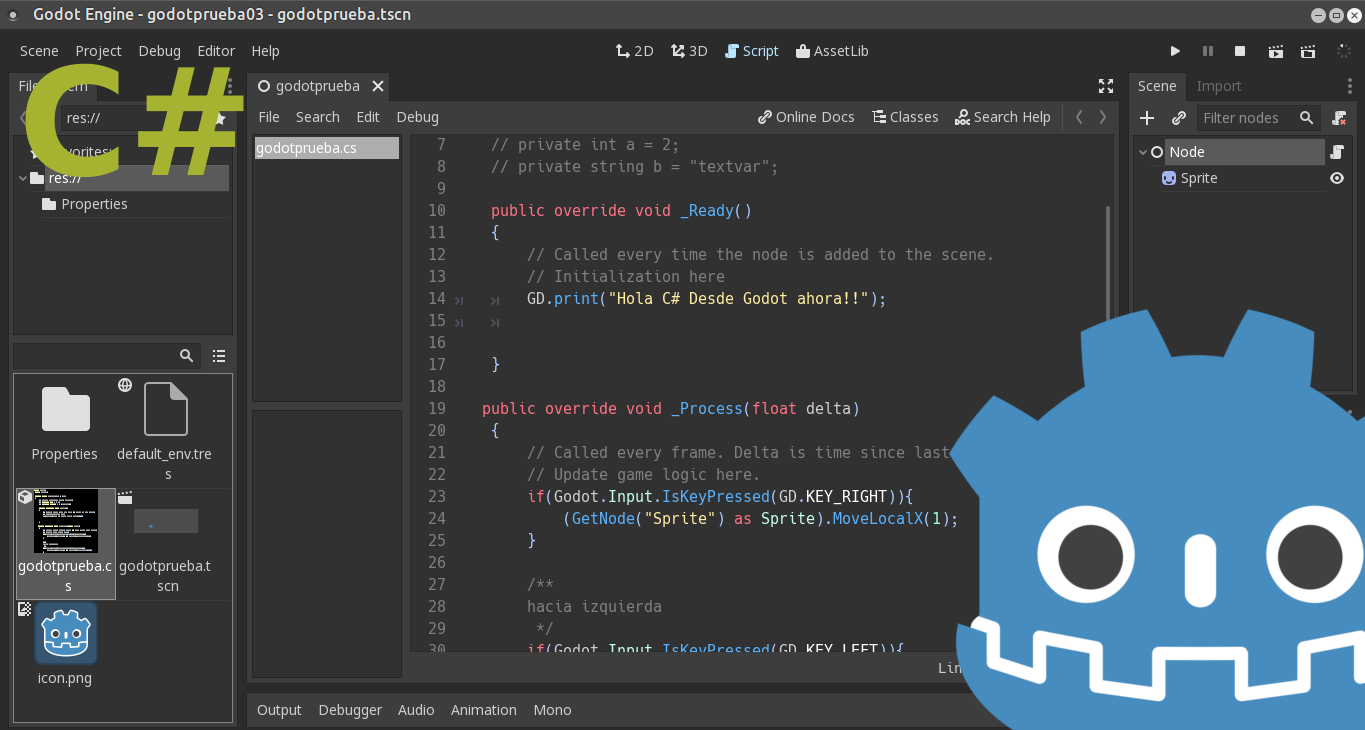
Task: Open the Output bottom panel
Action: tap(279, 710)
